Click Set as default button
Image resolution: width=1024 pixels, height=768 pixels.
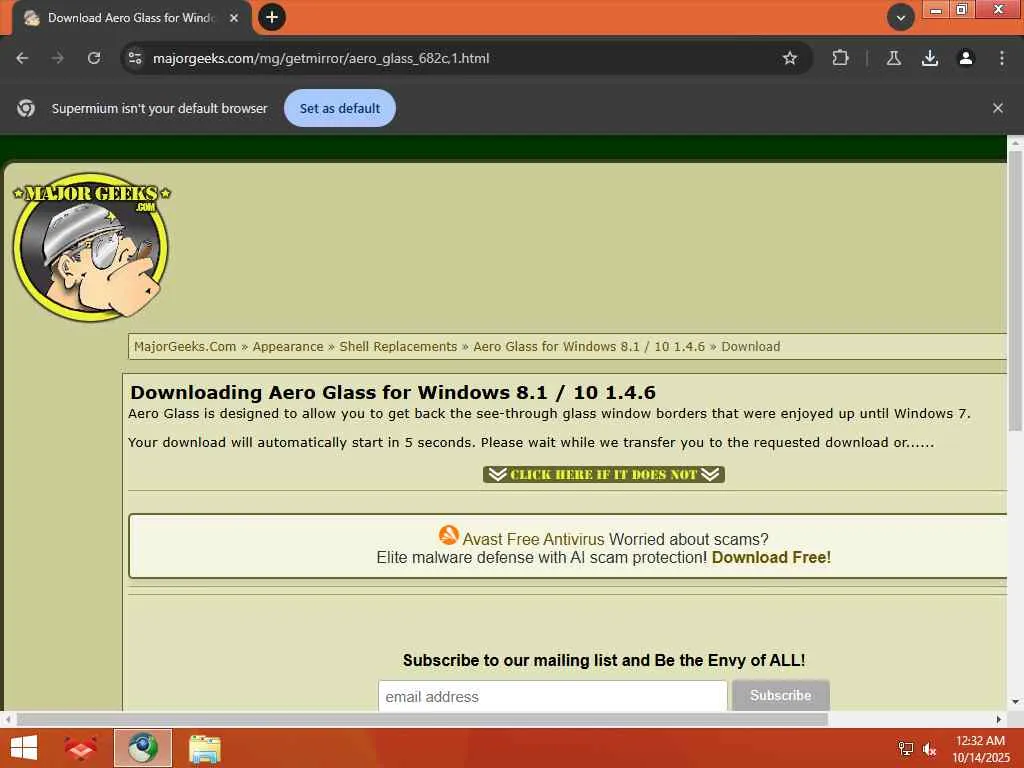click(340, 108)
